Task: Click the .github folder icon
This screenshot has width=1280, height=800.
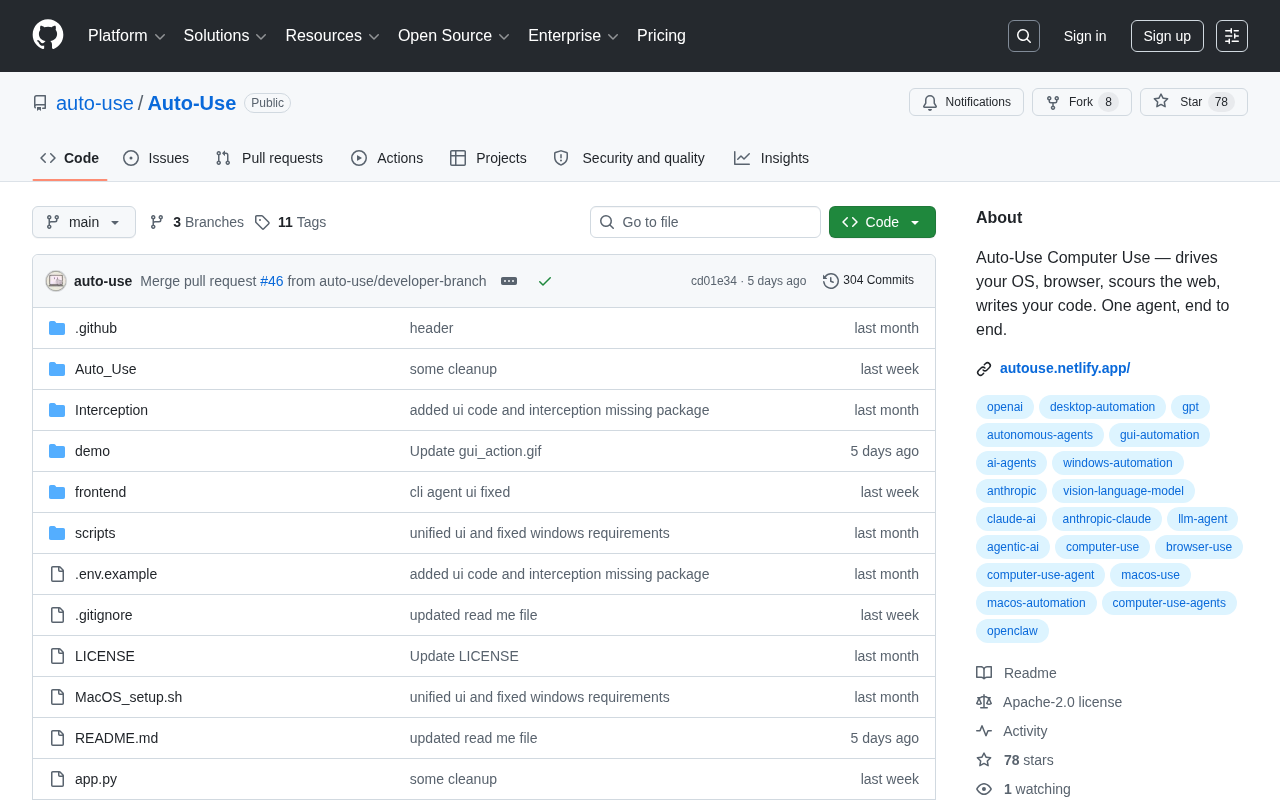Action: (57, 328)
